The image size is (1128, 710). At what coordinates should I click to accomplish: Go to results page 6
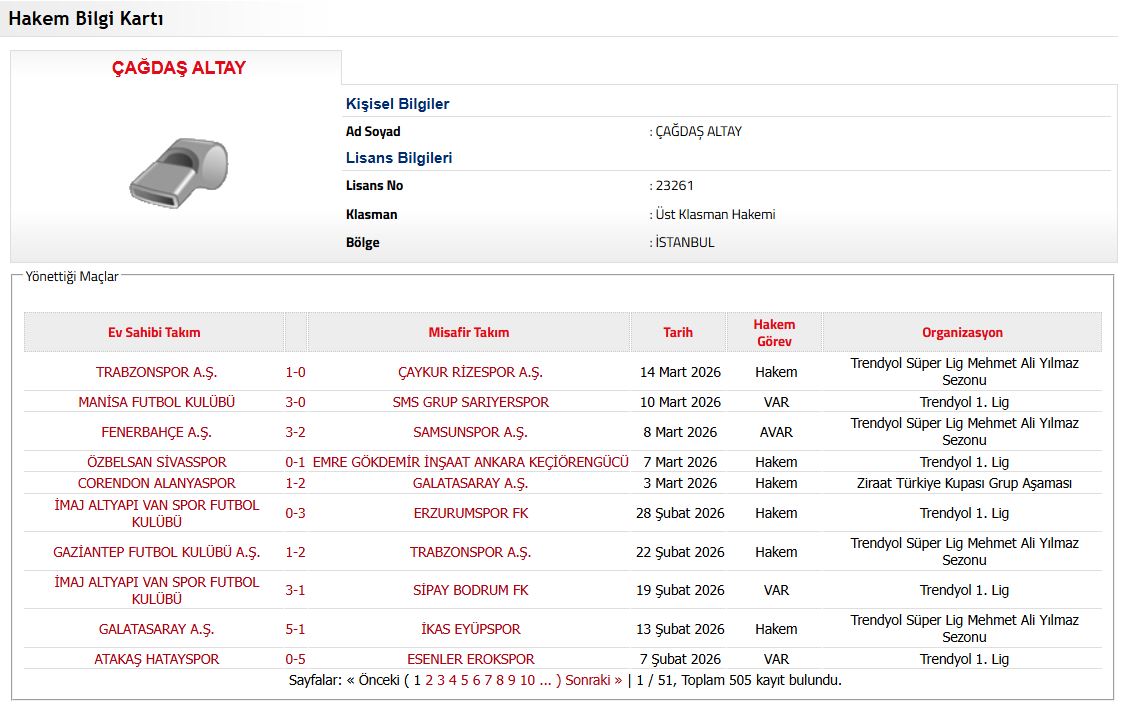click(x=476, y=681)
